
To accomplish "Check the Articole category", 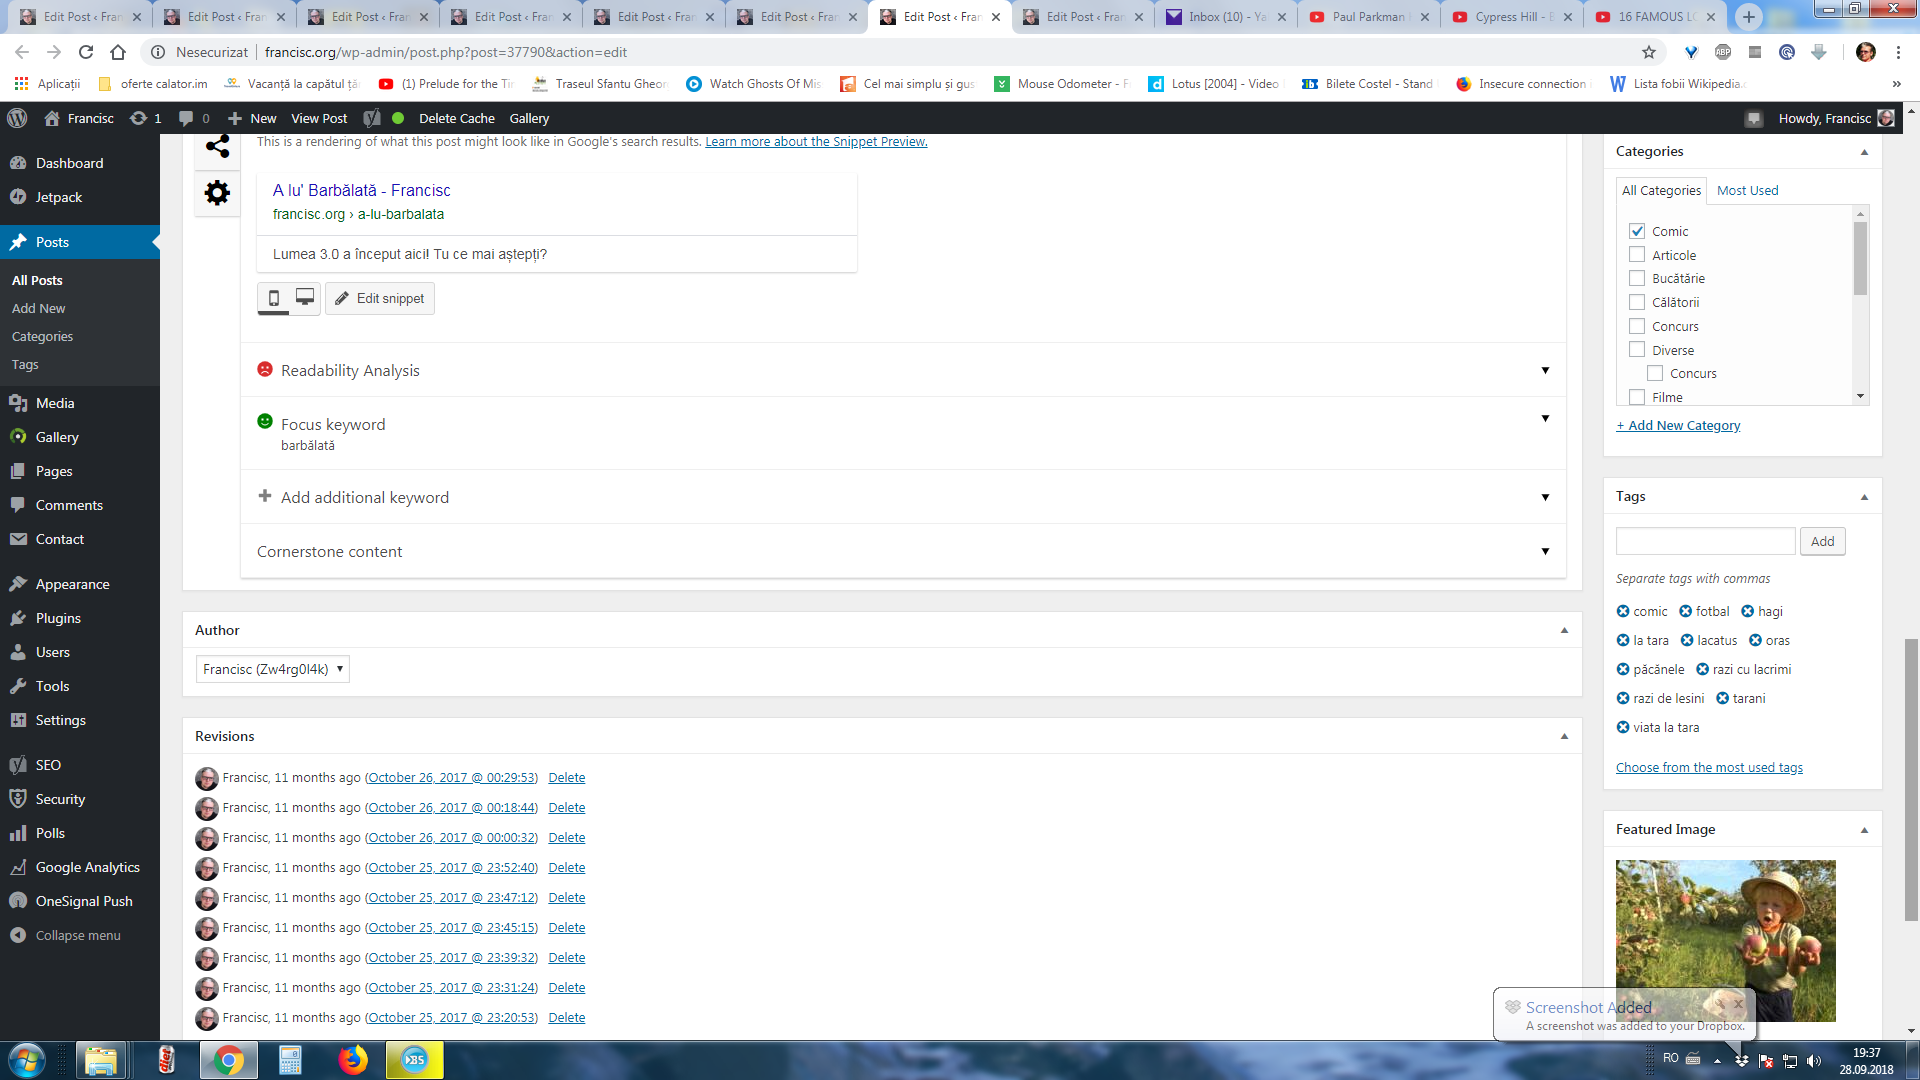I will click(x=1637, y=255).
